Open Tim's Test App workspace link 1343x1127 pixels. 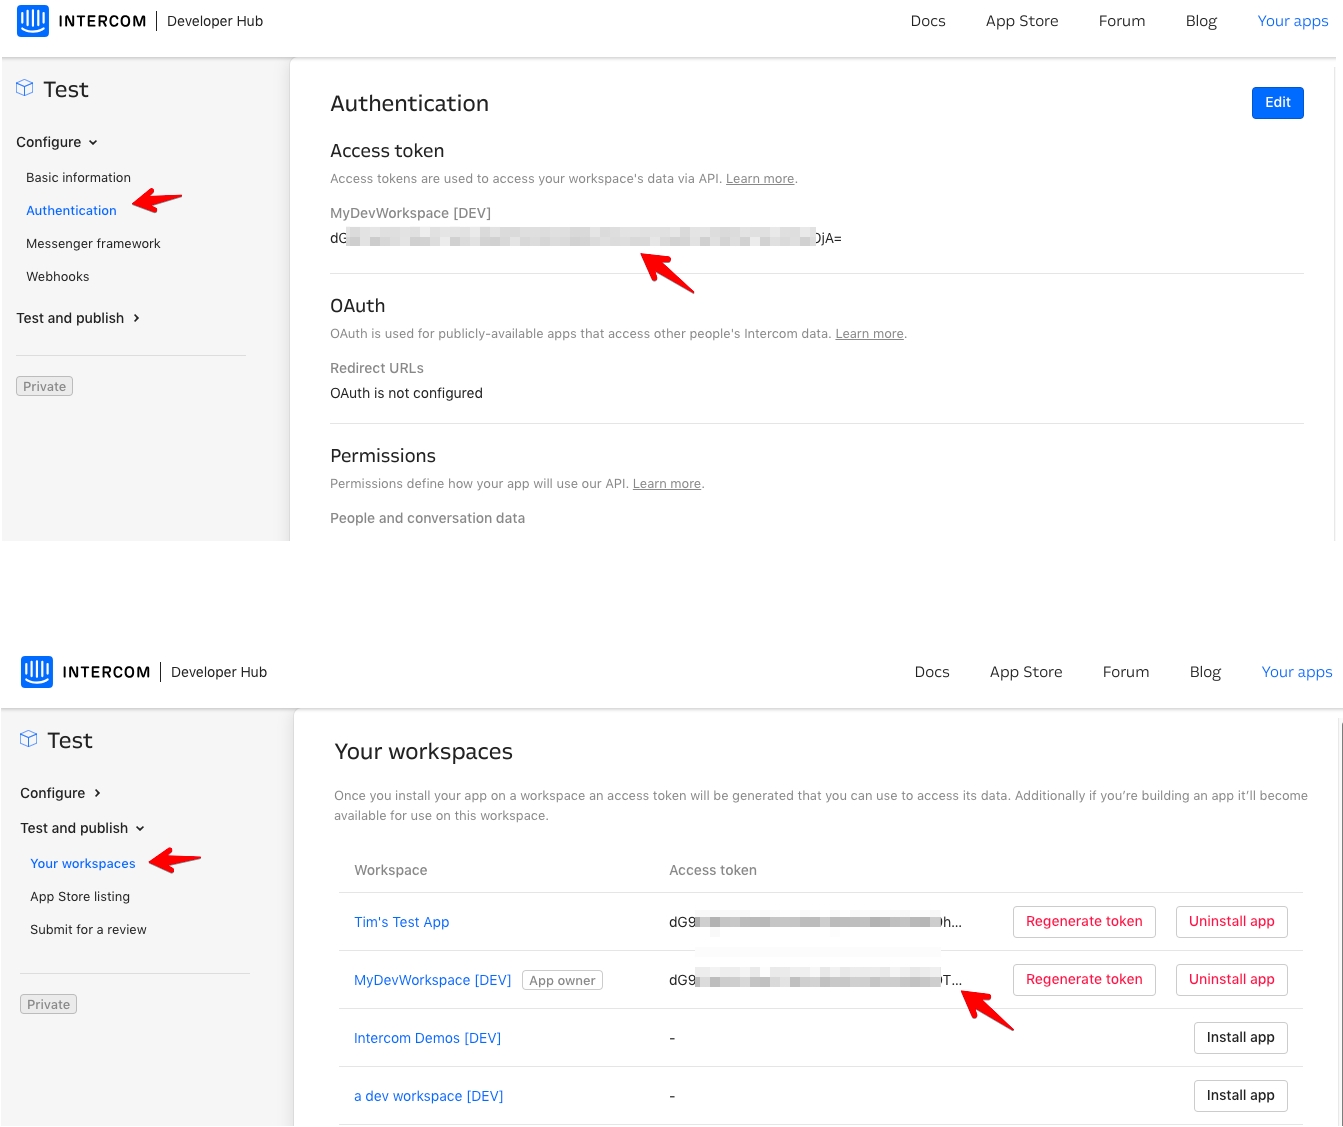tap(401, 922)
